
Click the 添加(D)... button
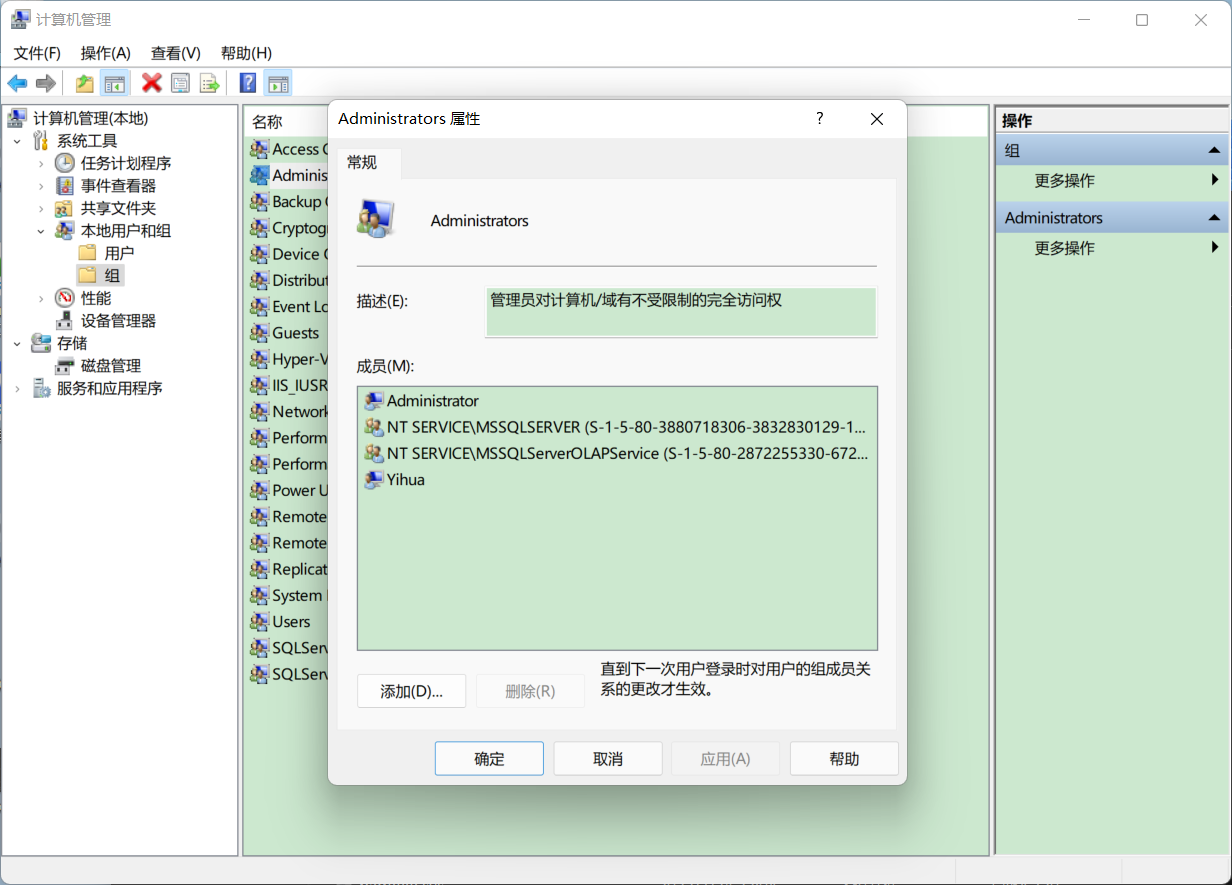coord(411,691)
